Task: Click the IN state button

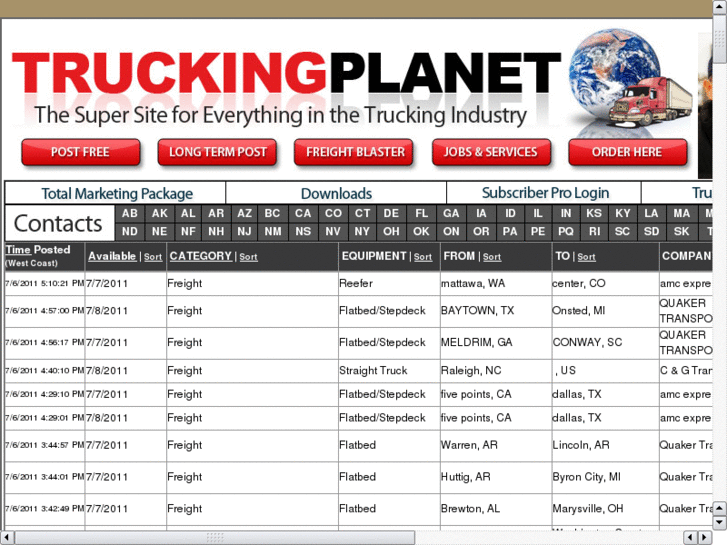Action: pos(566,213)
